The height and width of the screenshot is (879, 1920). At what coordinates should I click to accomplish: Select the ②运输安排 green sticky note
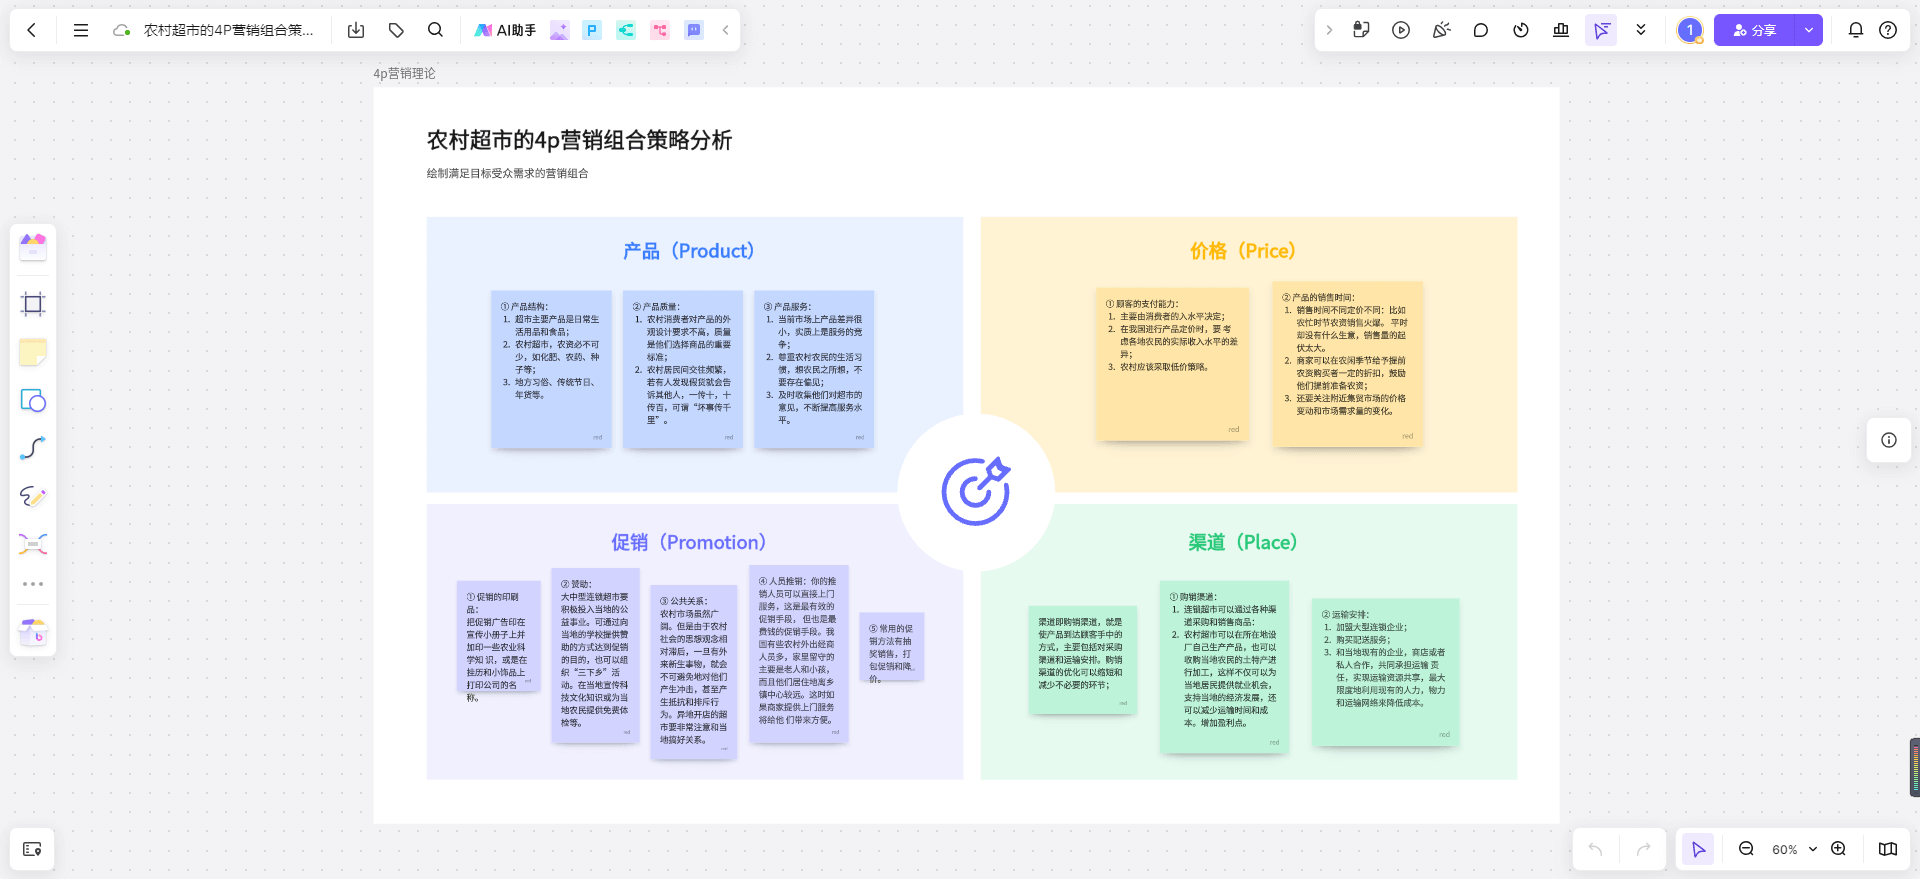coord(1386,672)
